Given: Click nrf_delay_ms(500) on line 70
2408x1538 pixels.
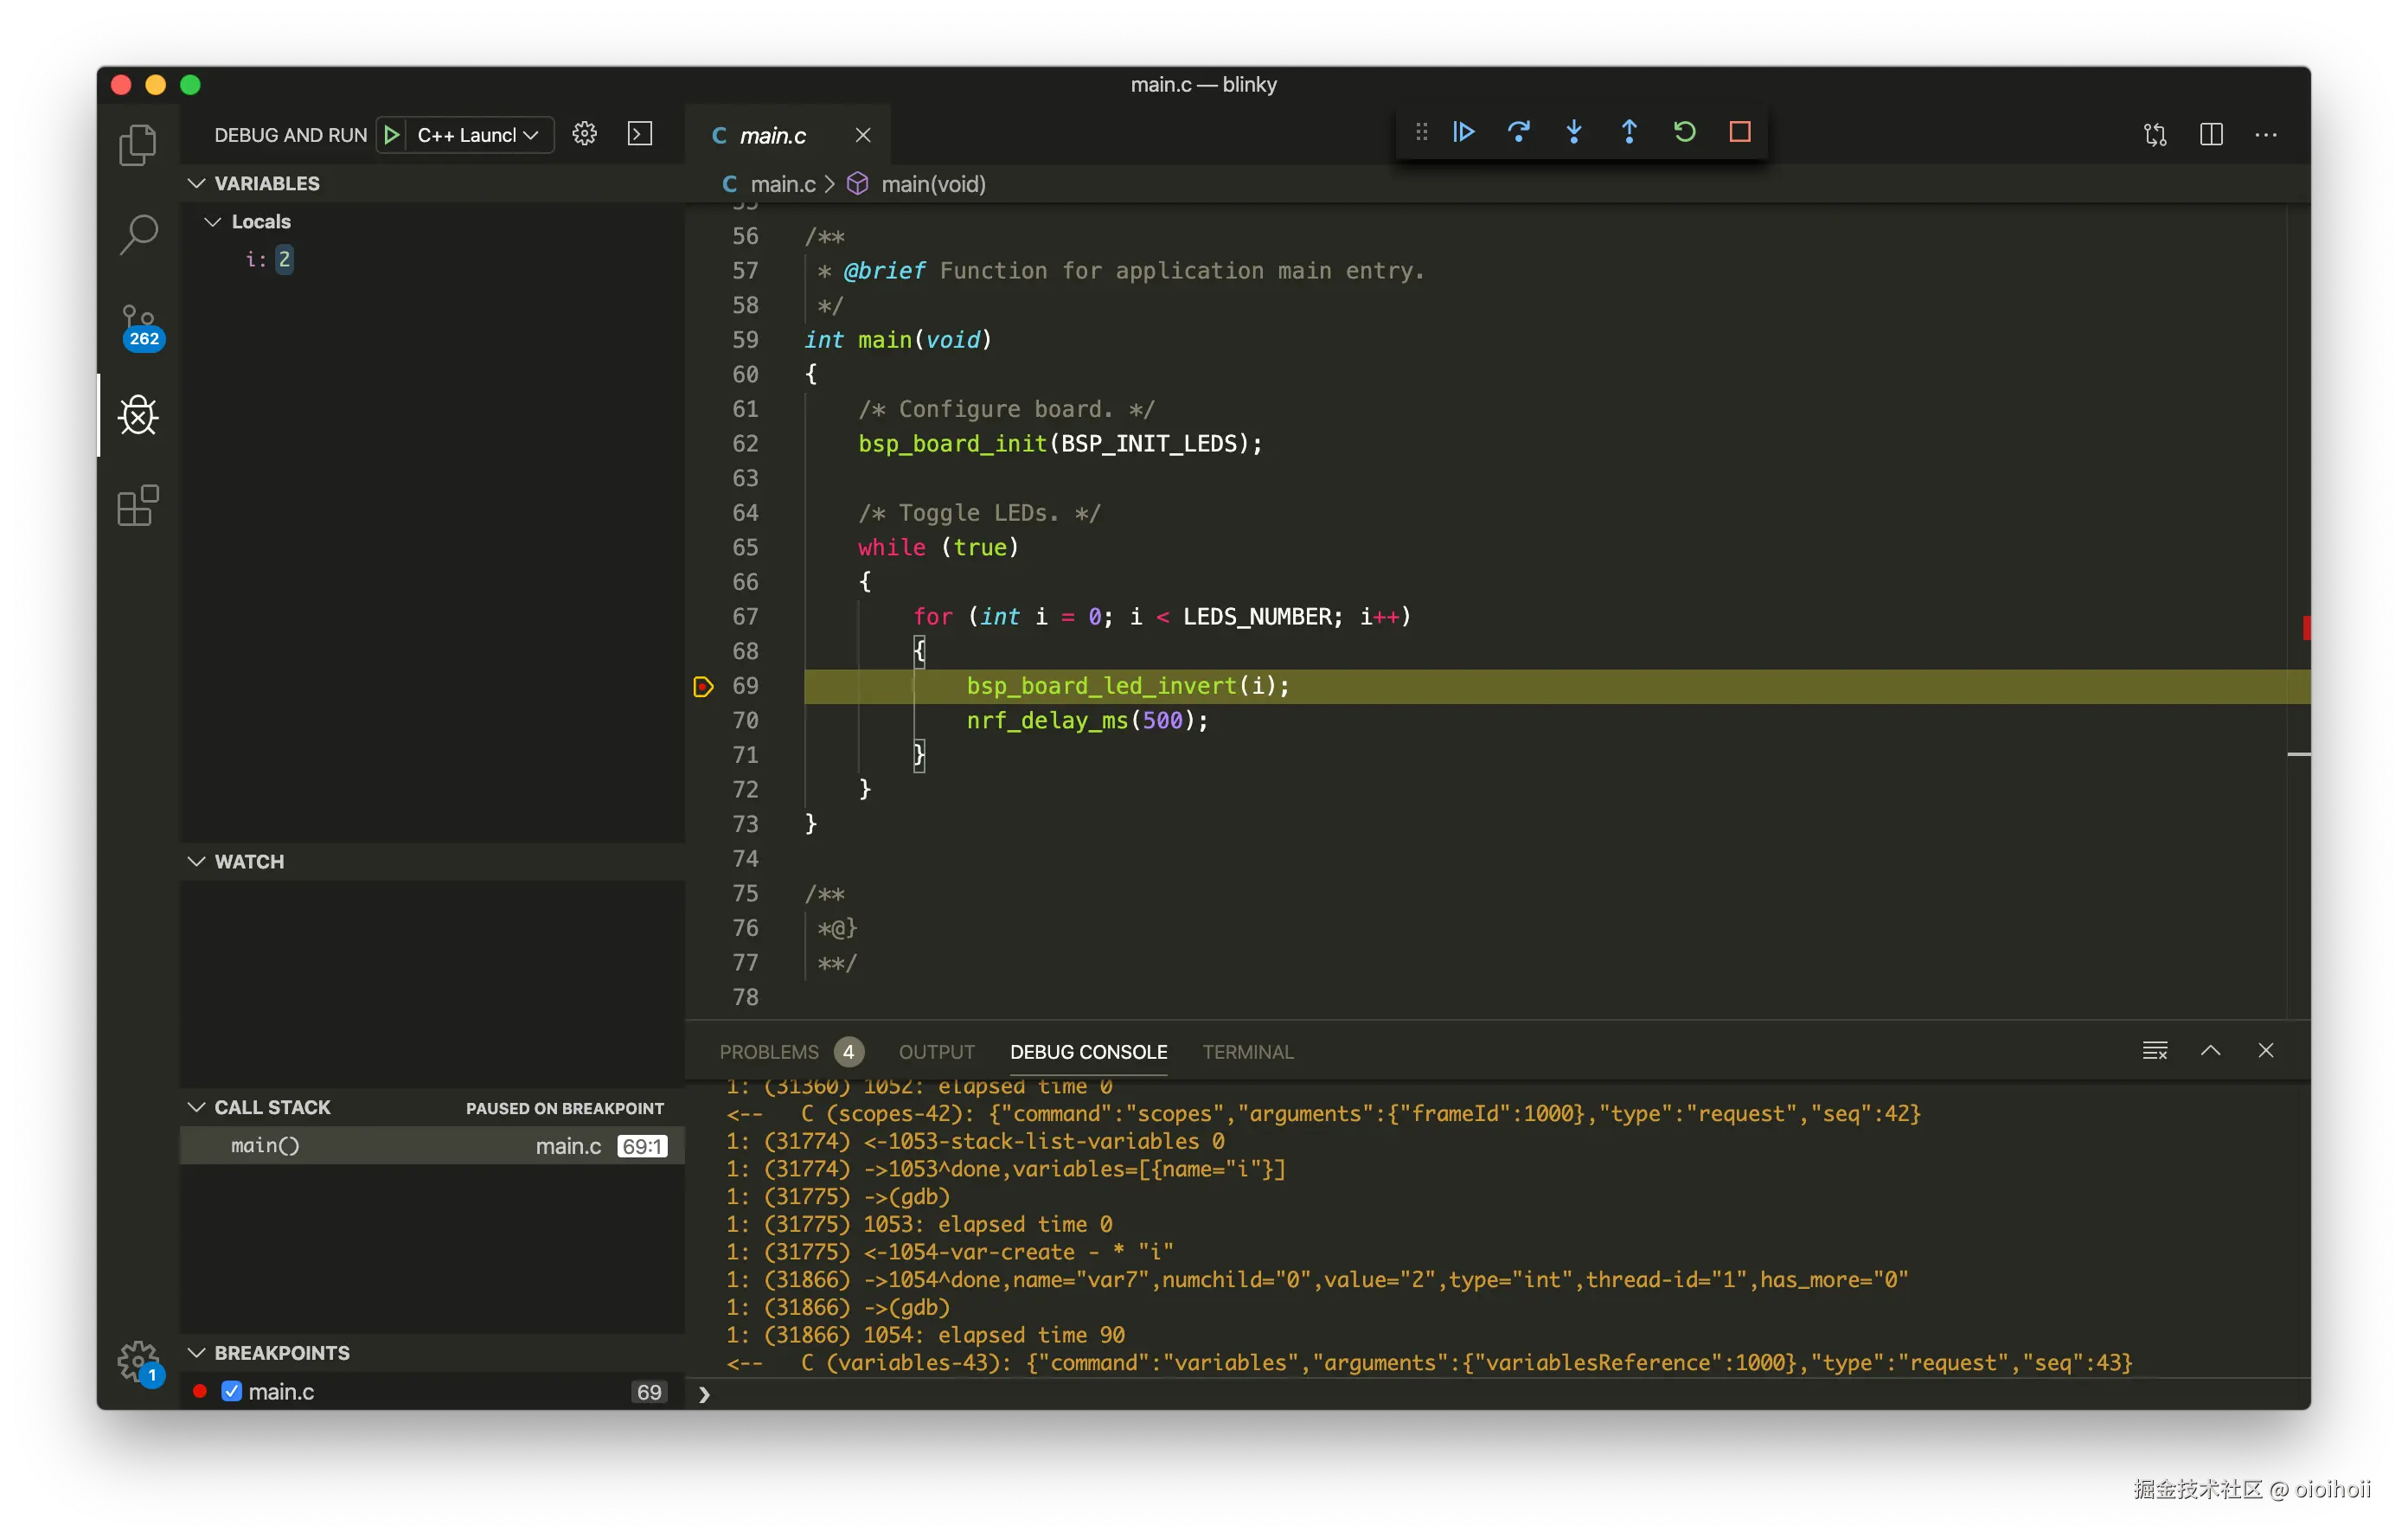Looking at the screenshot, I should click(1087, 720).
